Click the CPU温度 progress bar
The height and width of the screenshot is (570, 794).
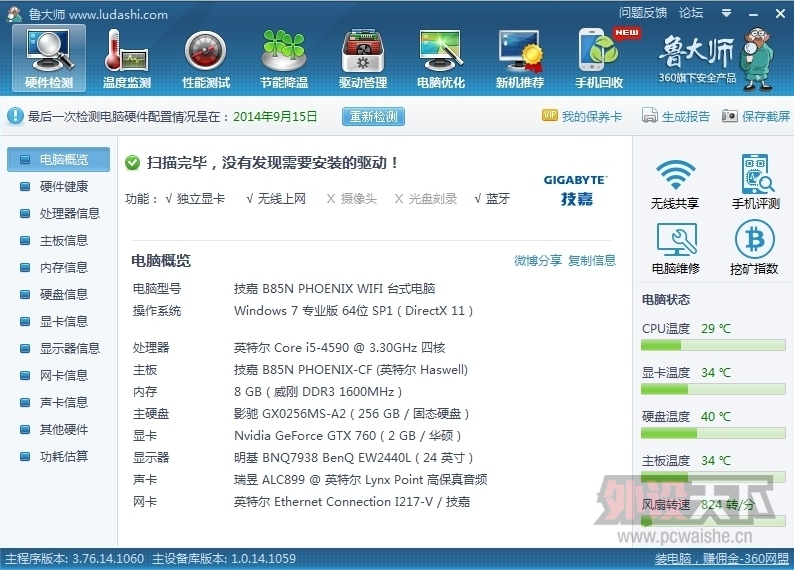(713, 345)
